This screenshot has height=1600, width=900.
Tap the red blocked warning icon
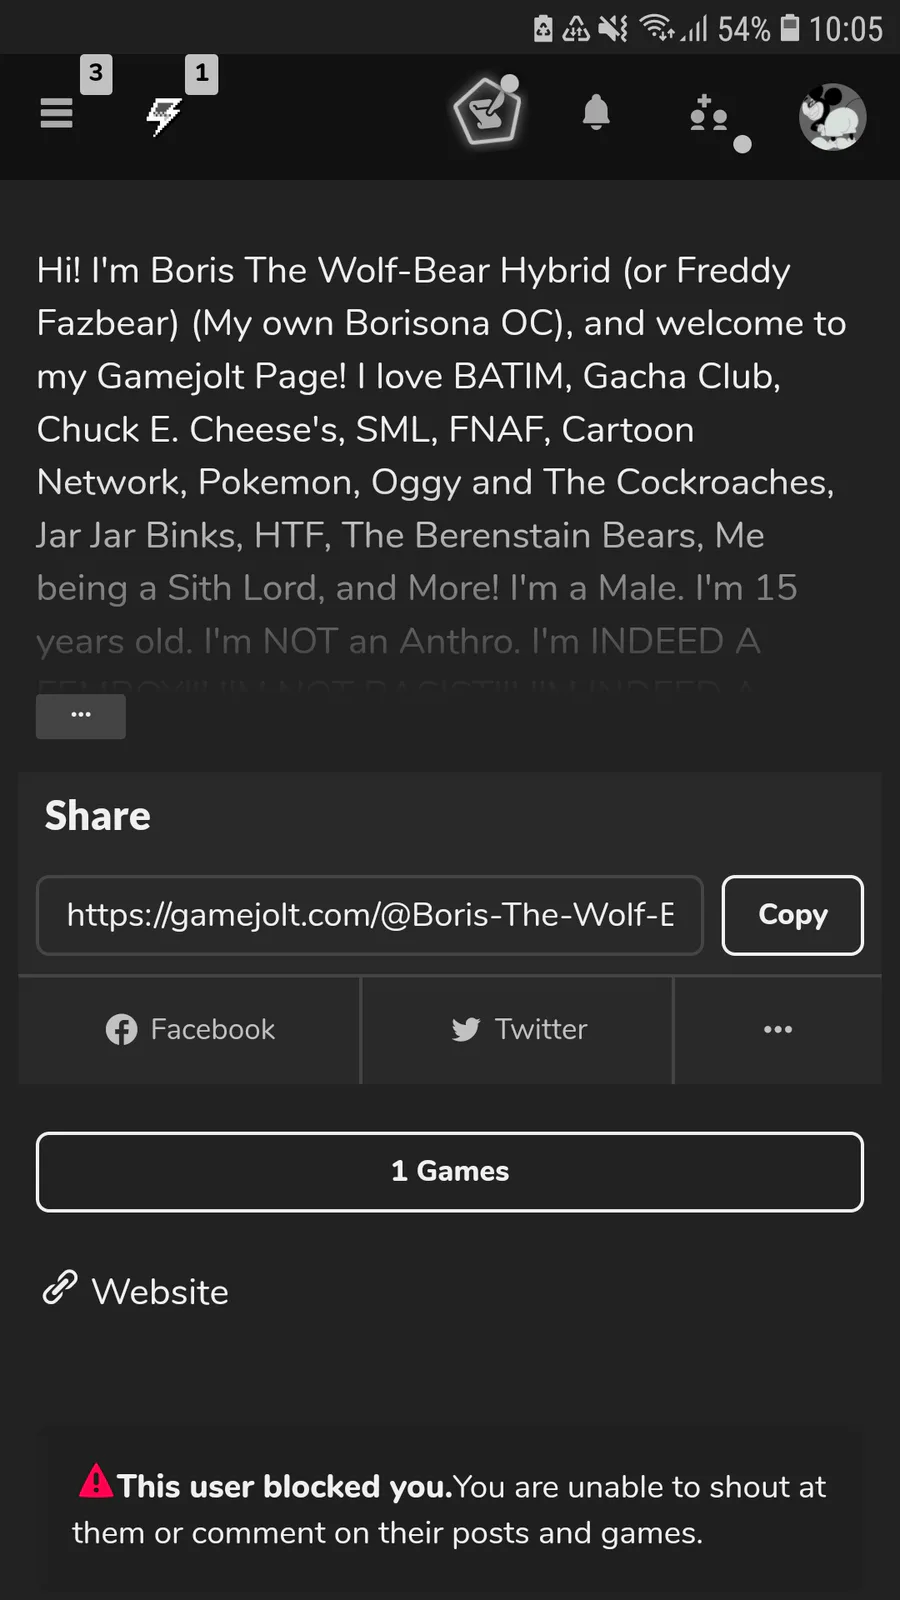(96, 1481)
